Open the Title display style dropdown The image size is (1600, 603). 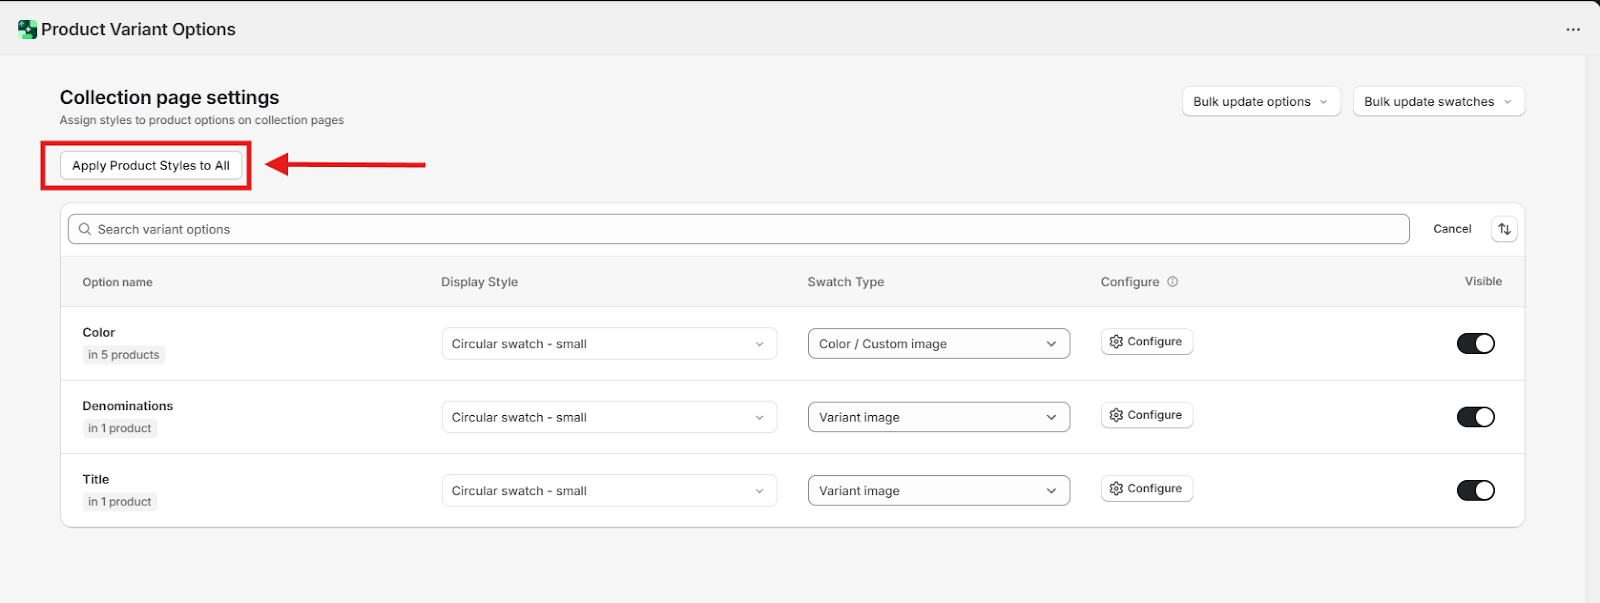tap(608, 491)
